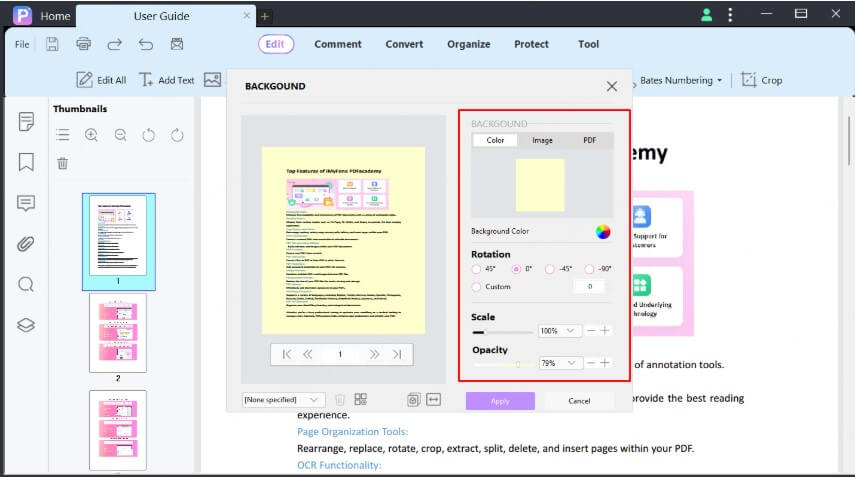The image size is (855, 478).
Task: Open the three-dot more options menu
Action: click(730, 15)
